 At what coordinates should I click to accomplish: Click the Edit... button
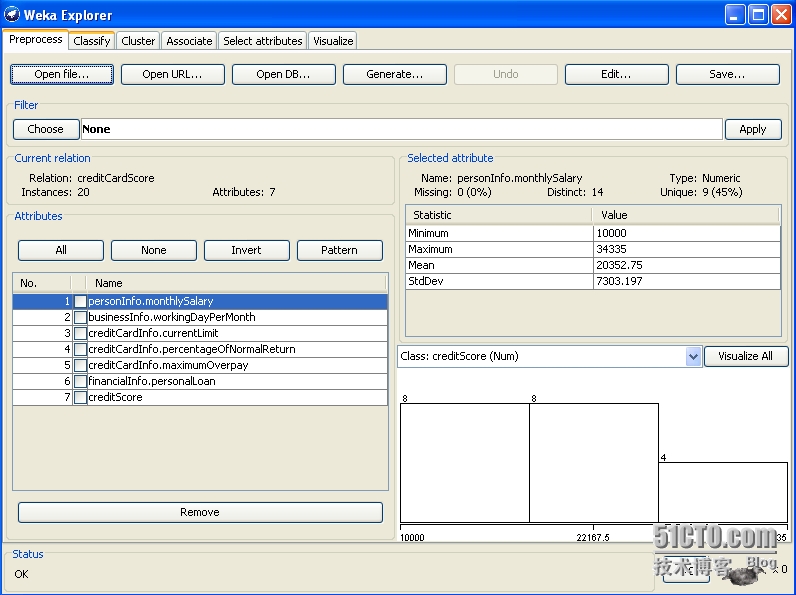[616, 74]
